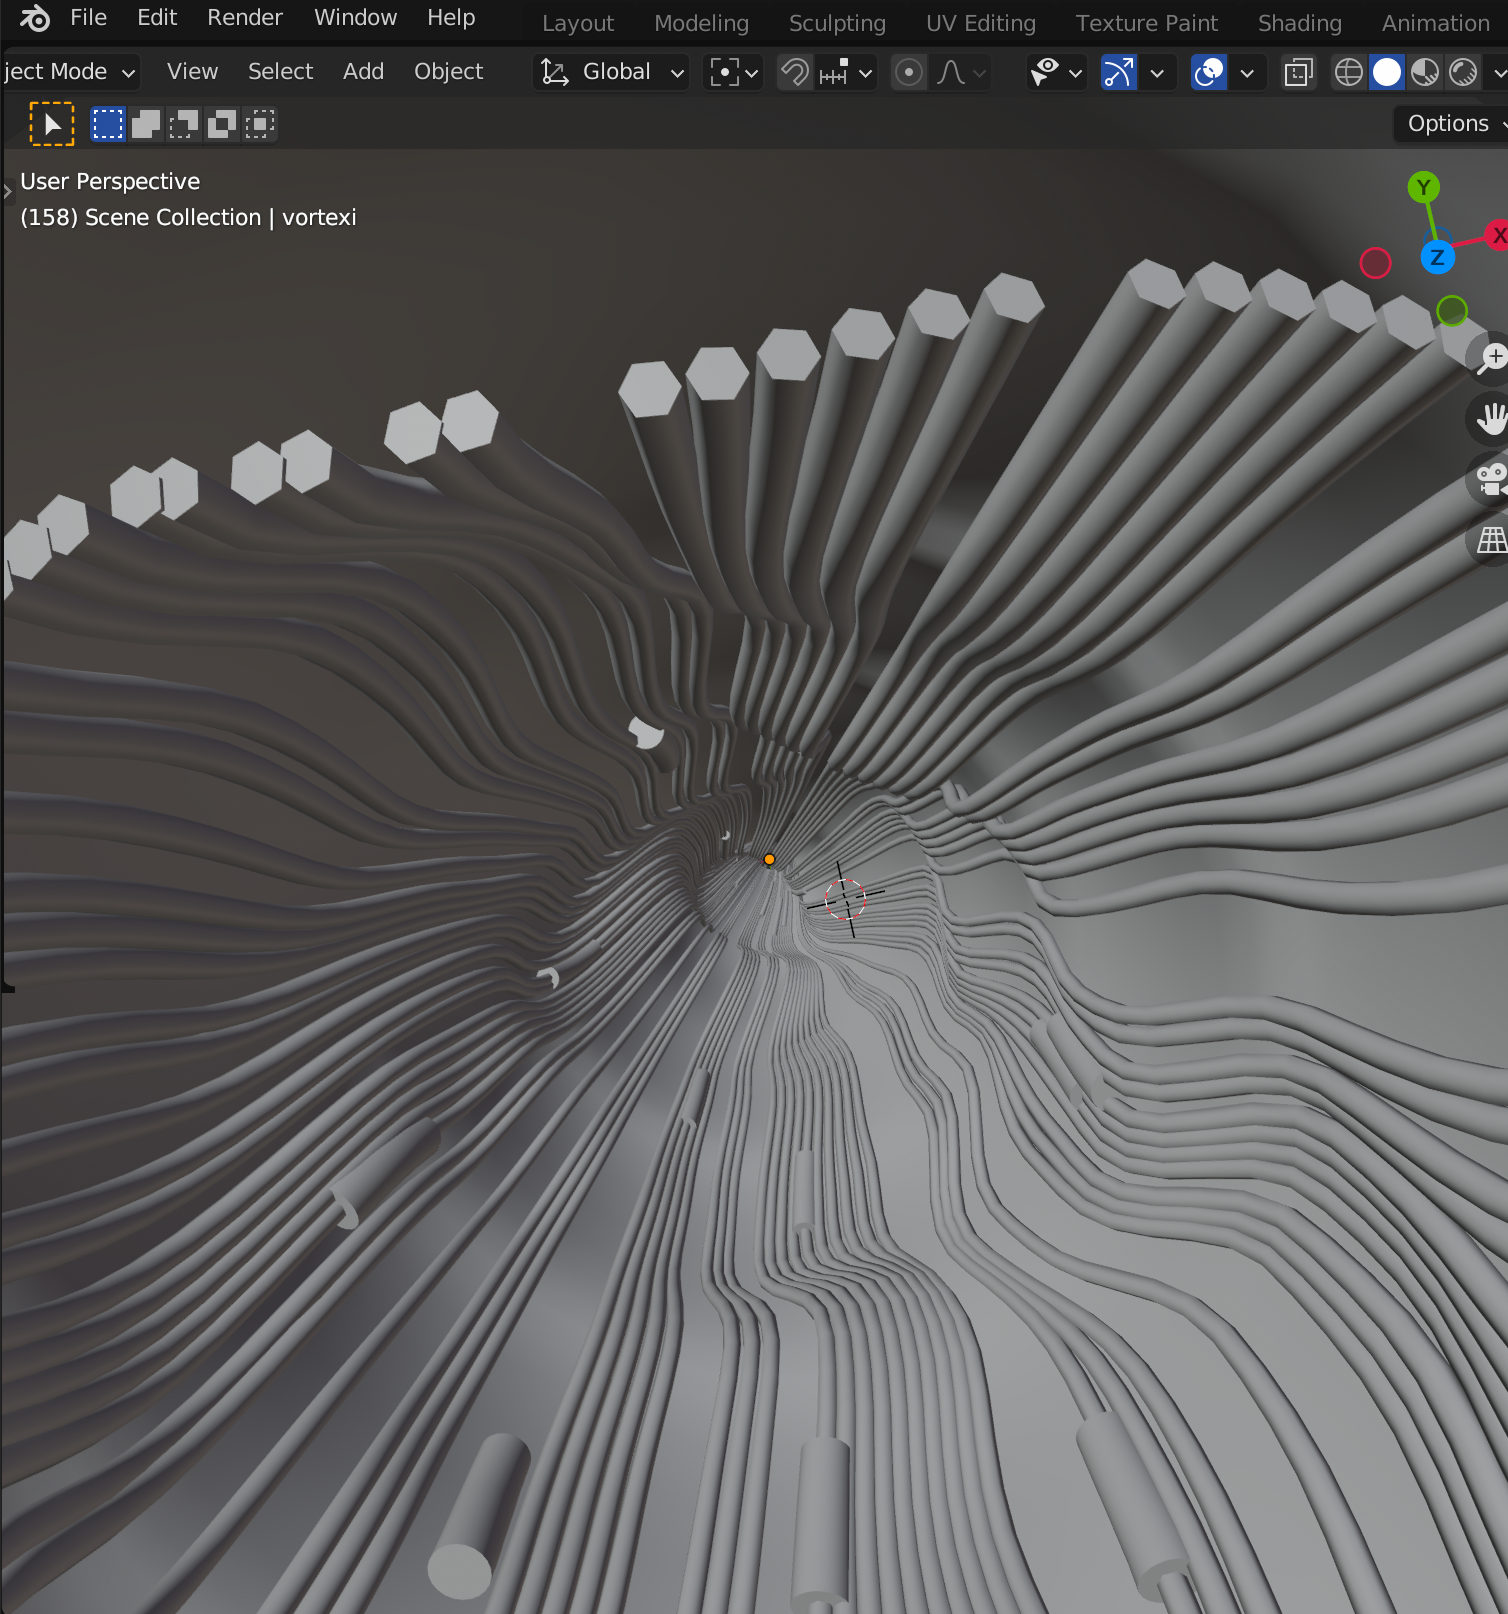Switch to rendered viewport shading
Viewport: 1508px width, 1614px height.
(1463, 72)
